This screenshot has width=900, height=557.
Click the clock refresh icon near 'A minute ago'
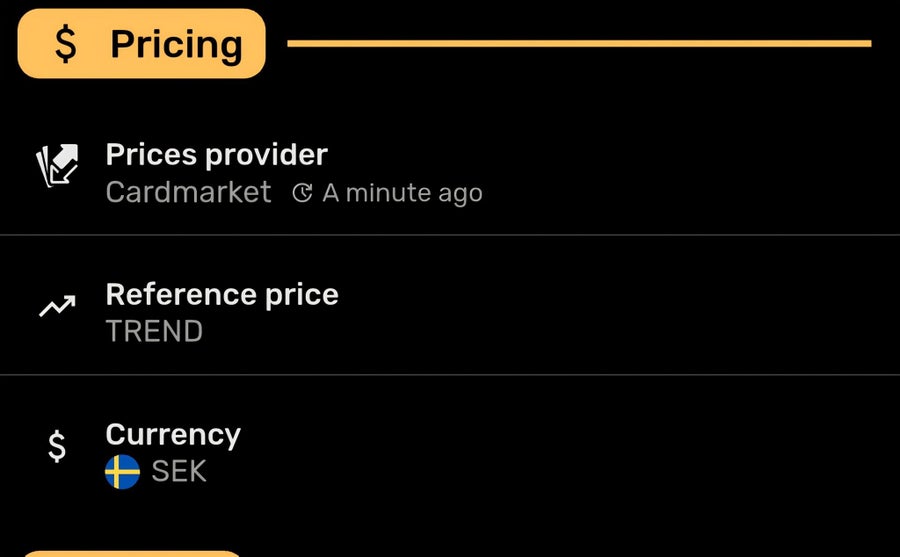tap(302, 193)
